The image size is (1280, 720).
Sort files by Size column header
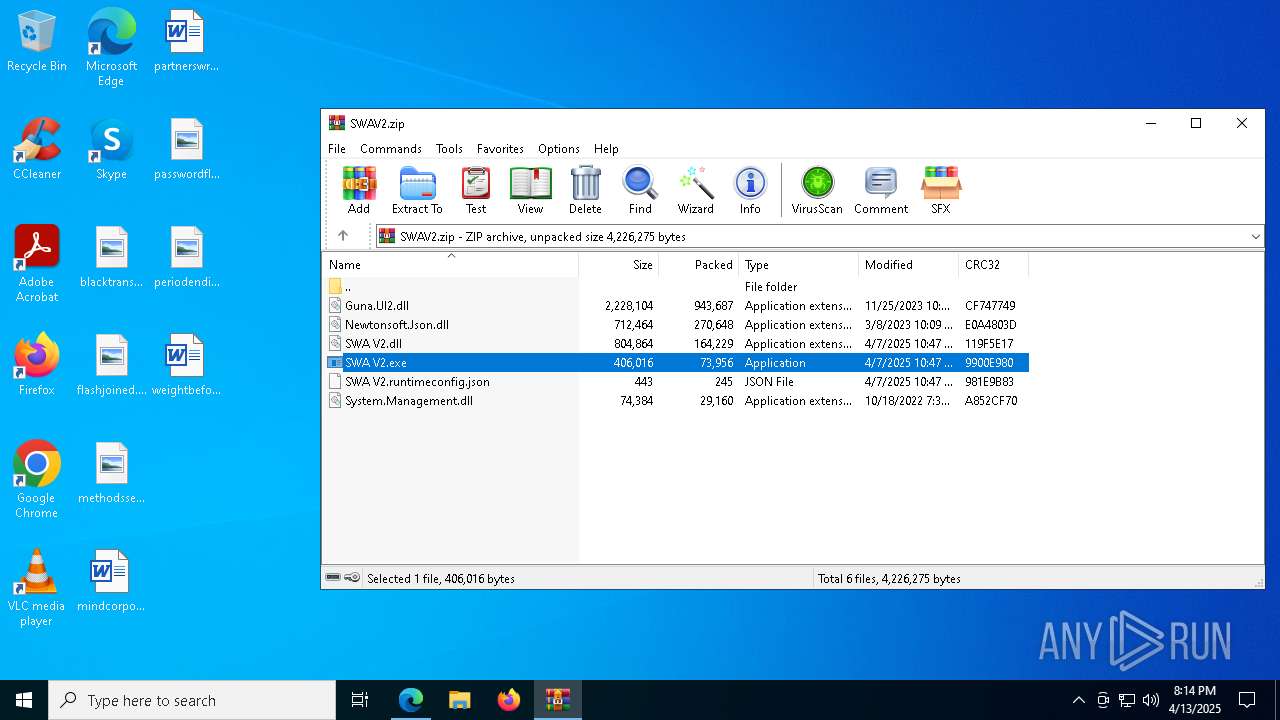click(619, 265)
